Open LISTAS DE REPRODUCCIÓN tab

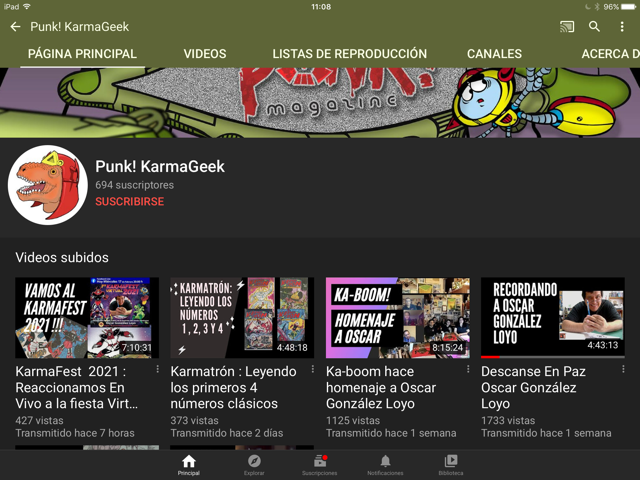pos(349,54)
